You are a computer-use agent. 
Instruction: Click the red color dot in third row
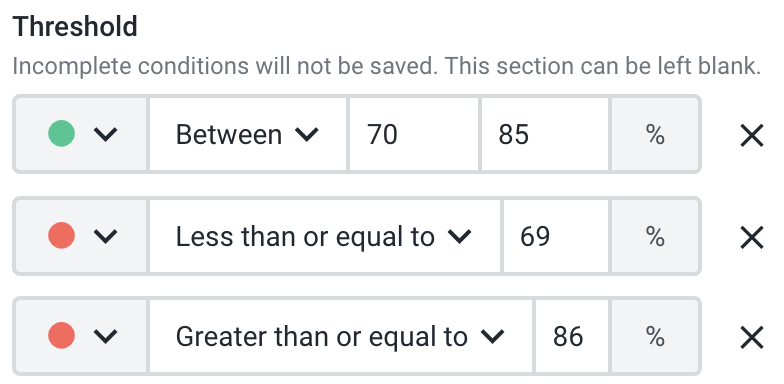click(62, 336)
